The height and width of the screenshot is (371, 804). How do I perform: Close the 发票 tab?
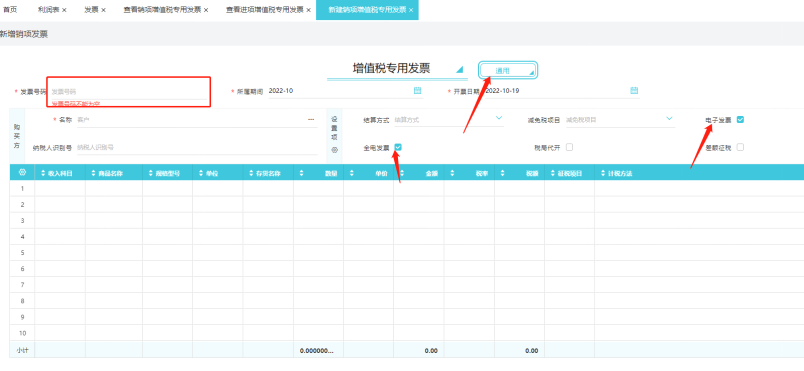pos(103,10)
